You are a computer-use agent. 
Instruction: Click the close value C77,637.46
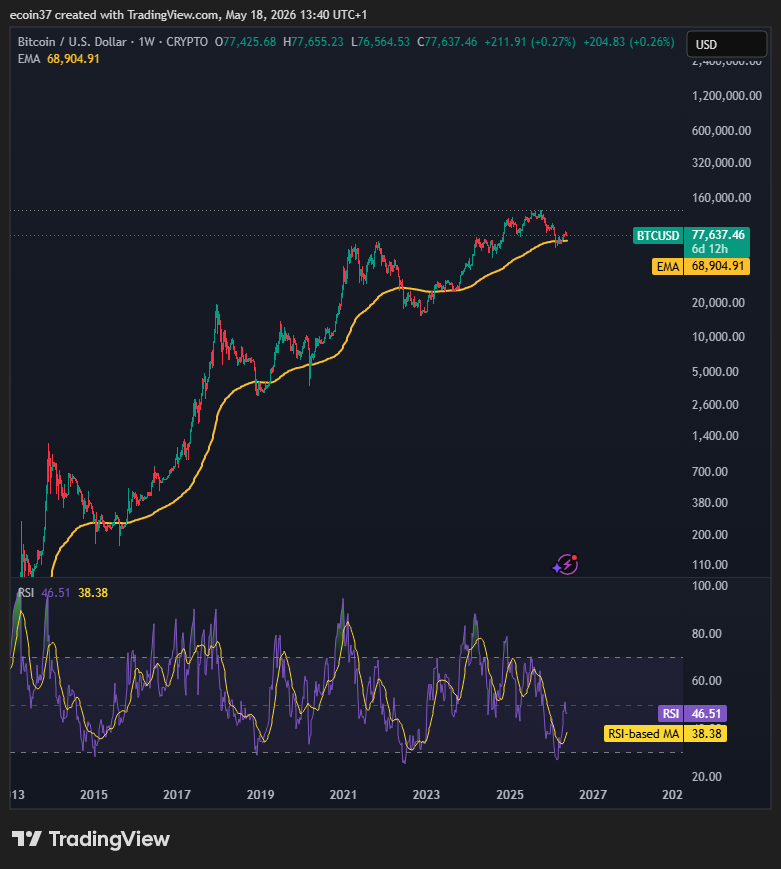tap(447, 42)
